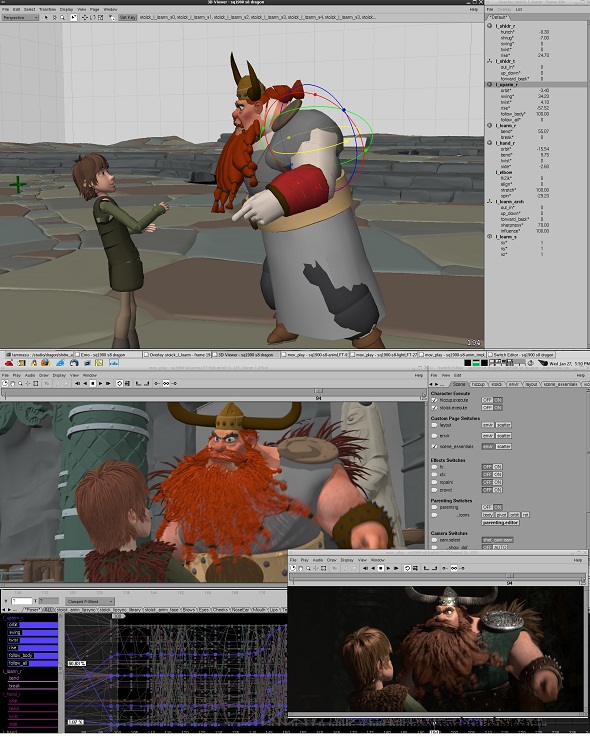Open Transform menu in 3D Viewer
590x737 pixels.
coord(47,9)
